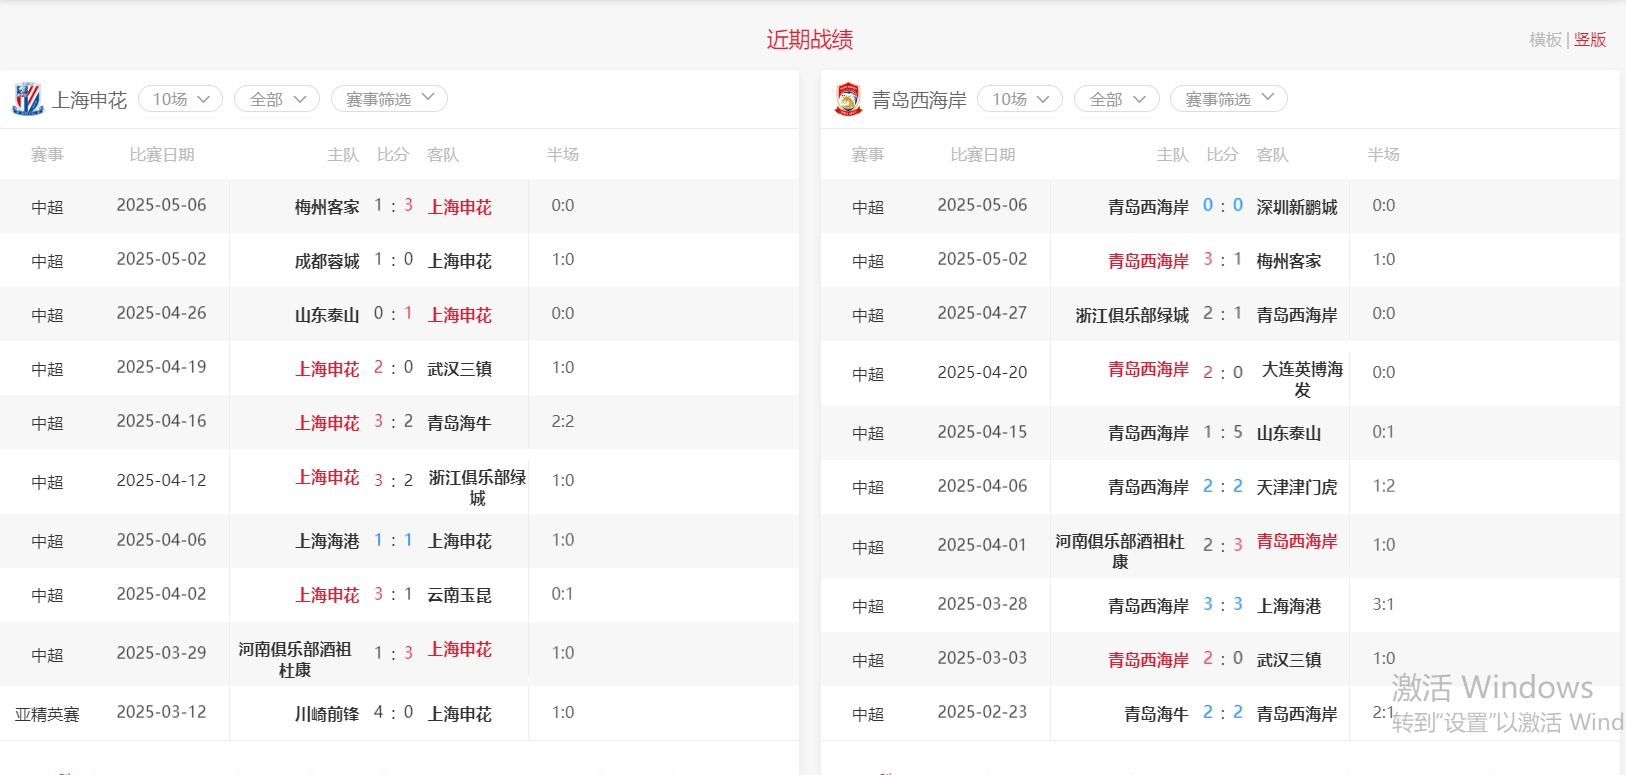Screen dimensions: 1626x775
Task: Click 川崎前锋 team name in the 亚精英赛 row
Action: tap(327, 714)
